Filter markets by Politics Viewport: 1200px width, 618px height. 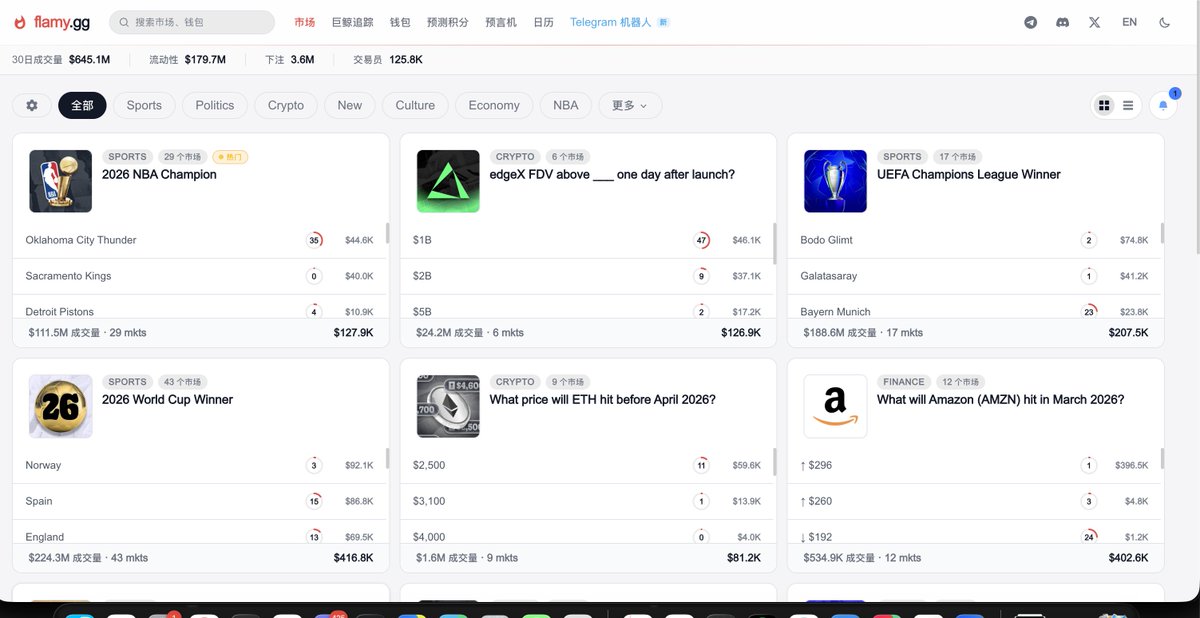(x=215, y=105)
